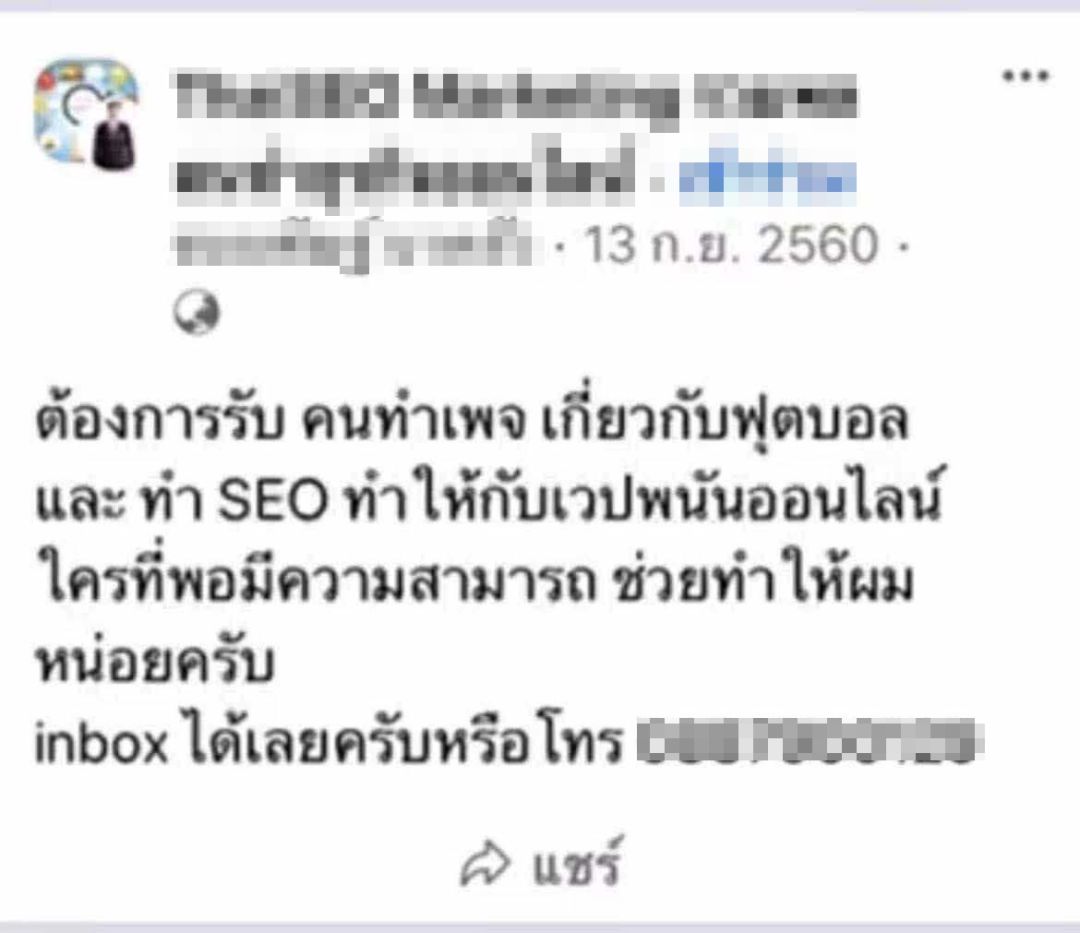Click the globe public privacy icon
The width and height of the screenshot is (1080, 933).
pyautogui.click(x=196, y=312)
